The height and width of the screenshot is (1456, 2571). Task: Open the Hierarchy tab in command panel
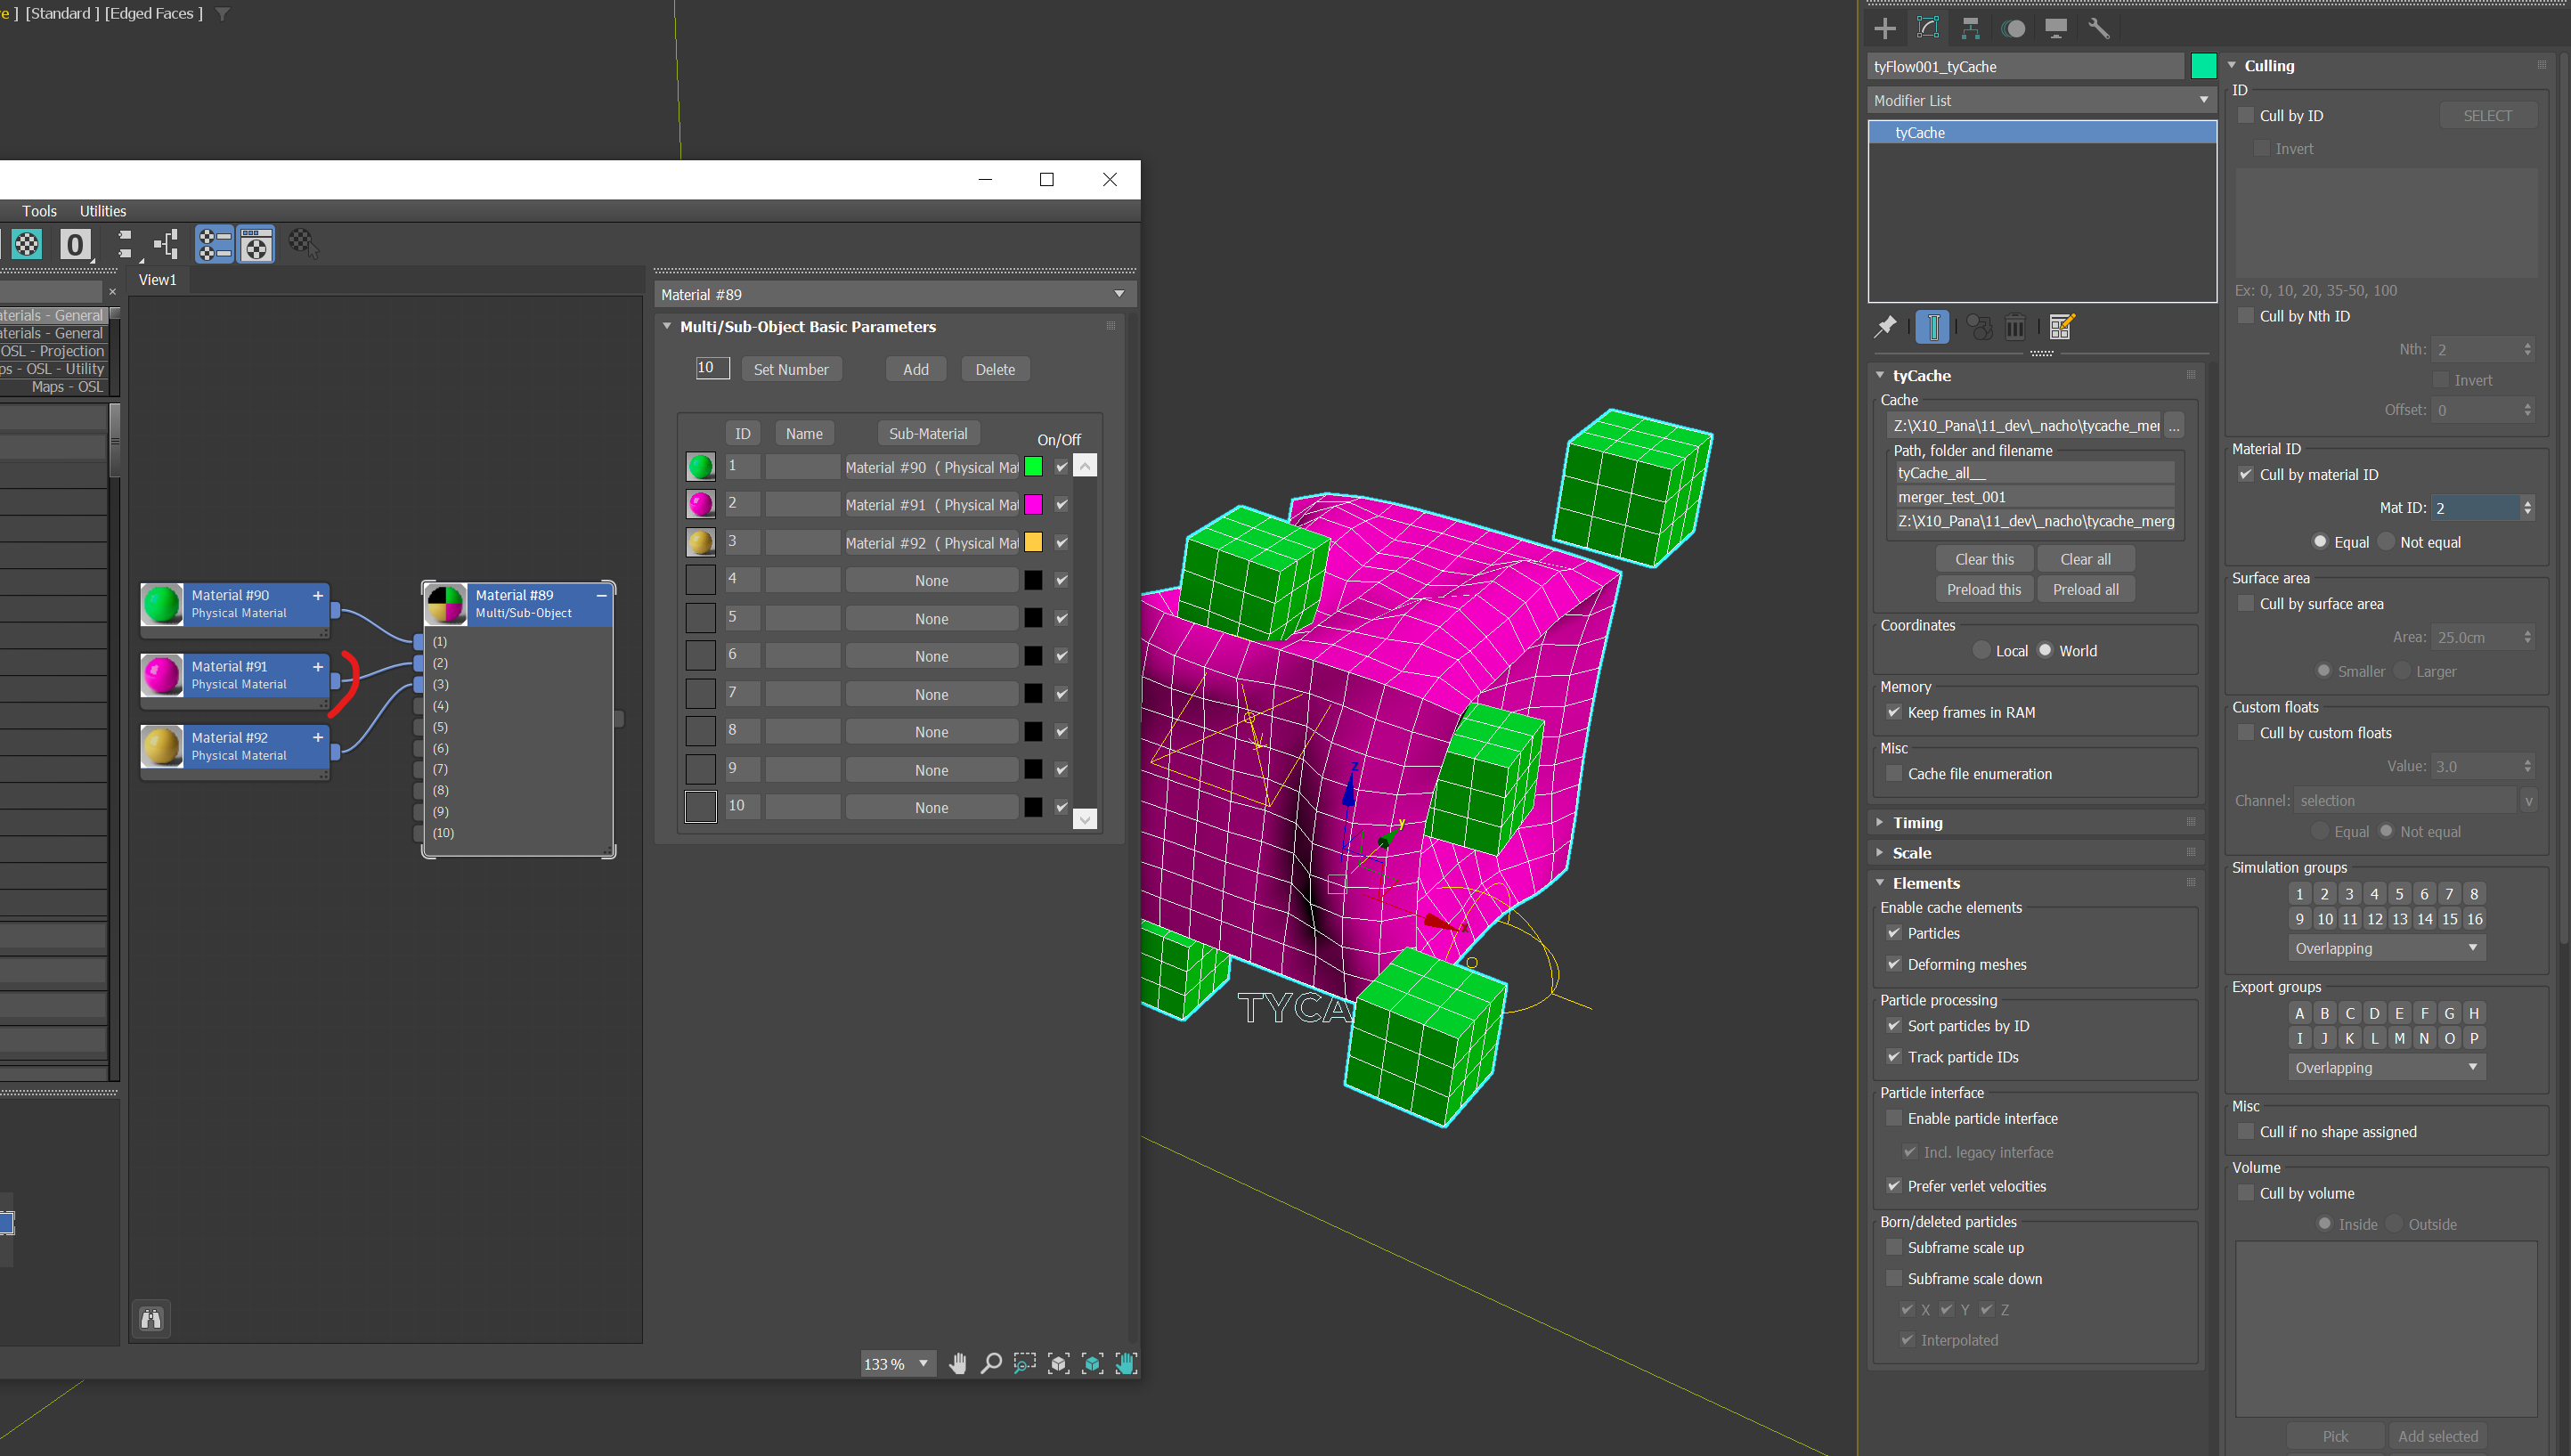tap(1970, 28)
